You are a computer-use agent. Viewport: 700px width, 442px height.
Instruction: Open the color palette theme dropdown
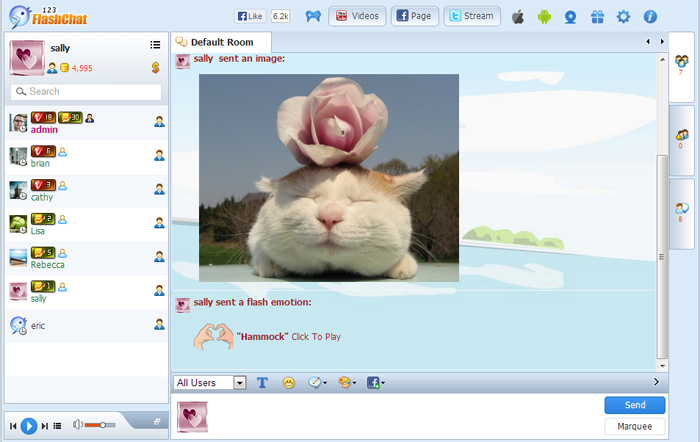pyautogui.click(x=347, y=382)
